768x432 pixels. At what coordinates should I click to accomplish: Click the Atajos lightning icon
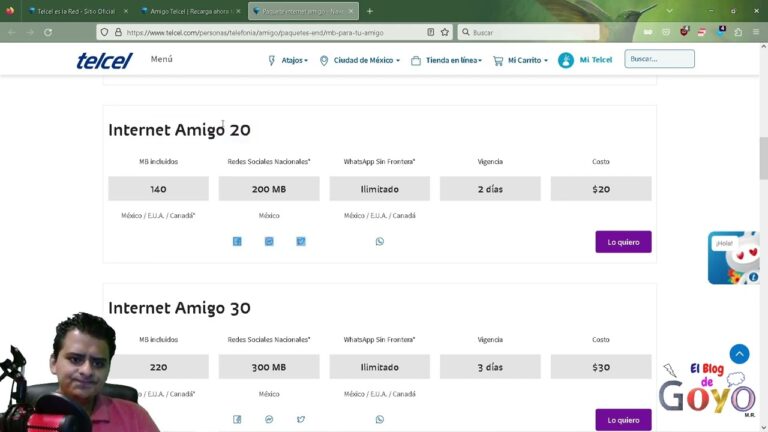[272, 60]
